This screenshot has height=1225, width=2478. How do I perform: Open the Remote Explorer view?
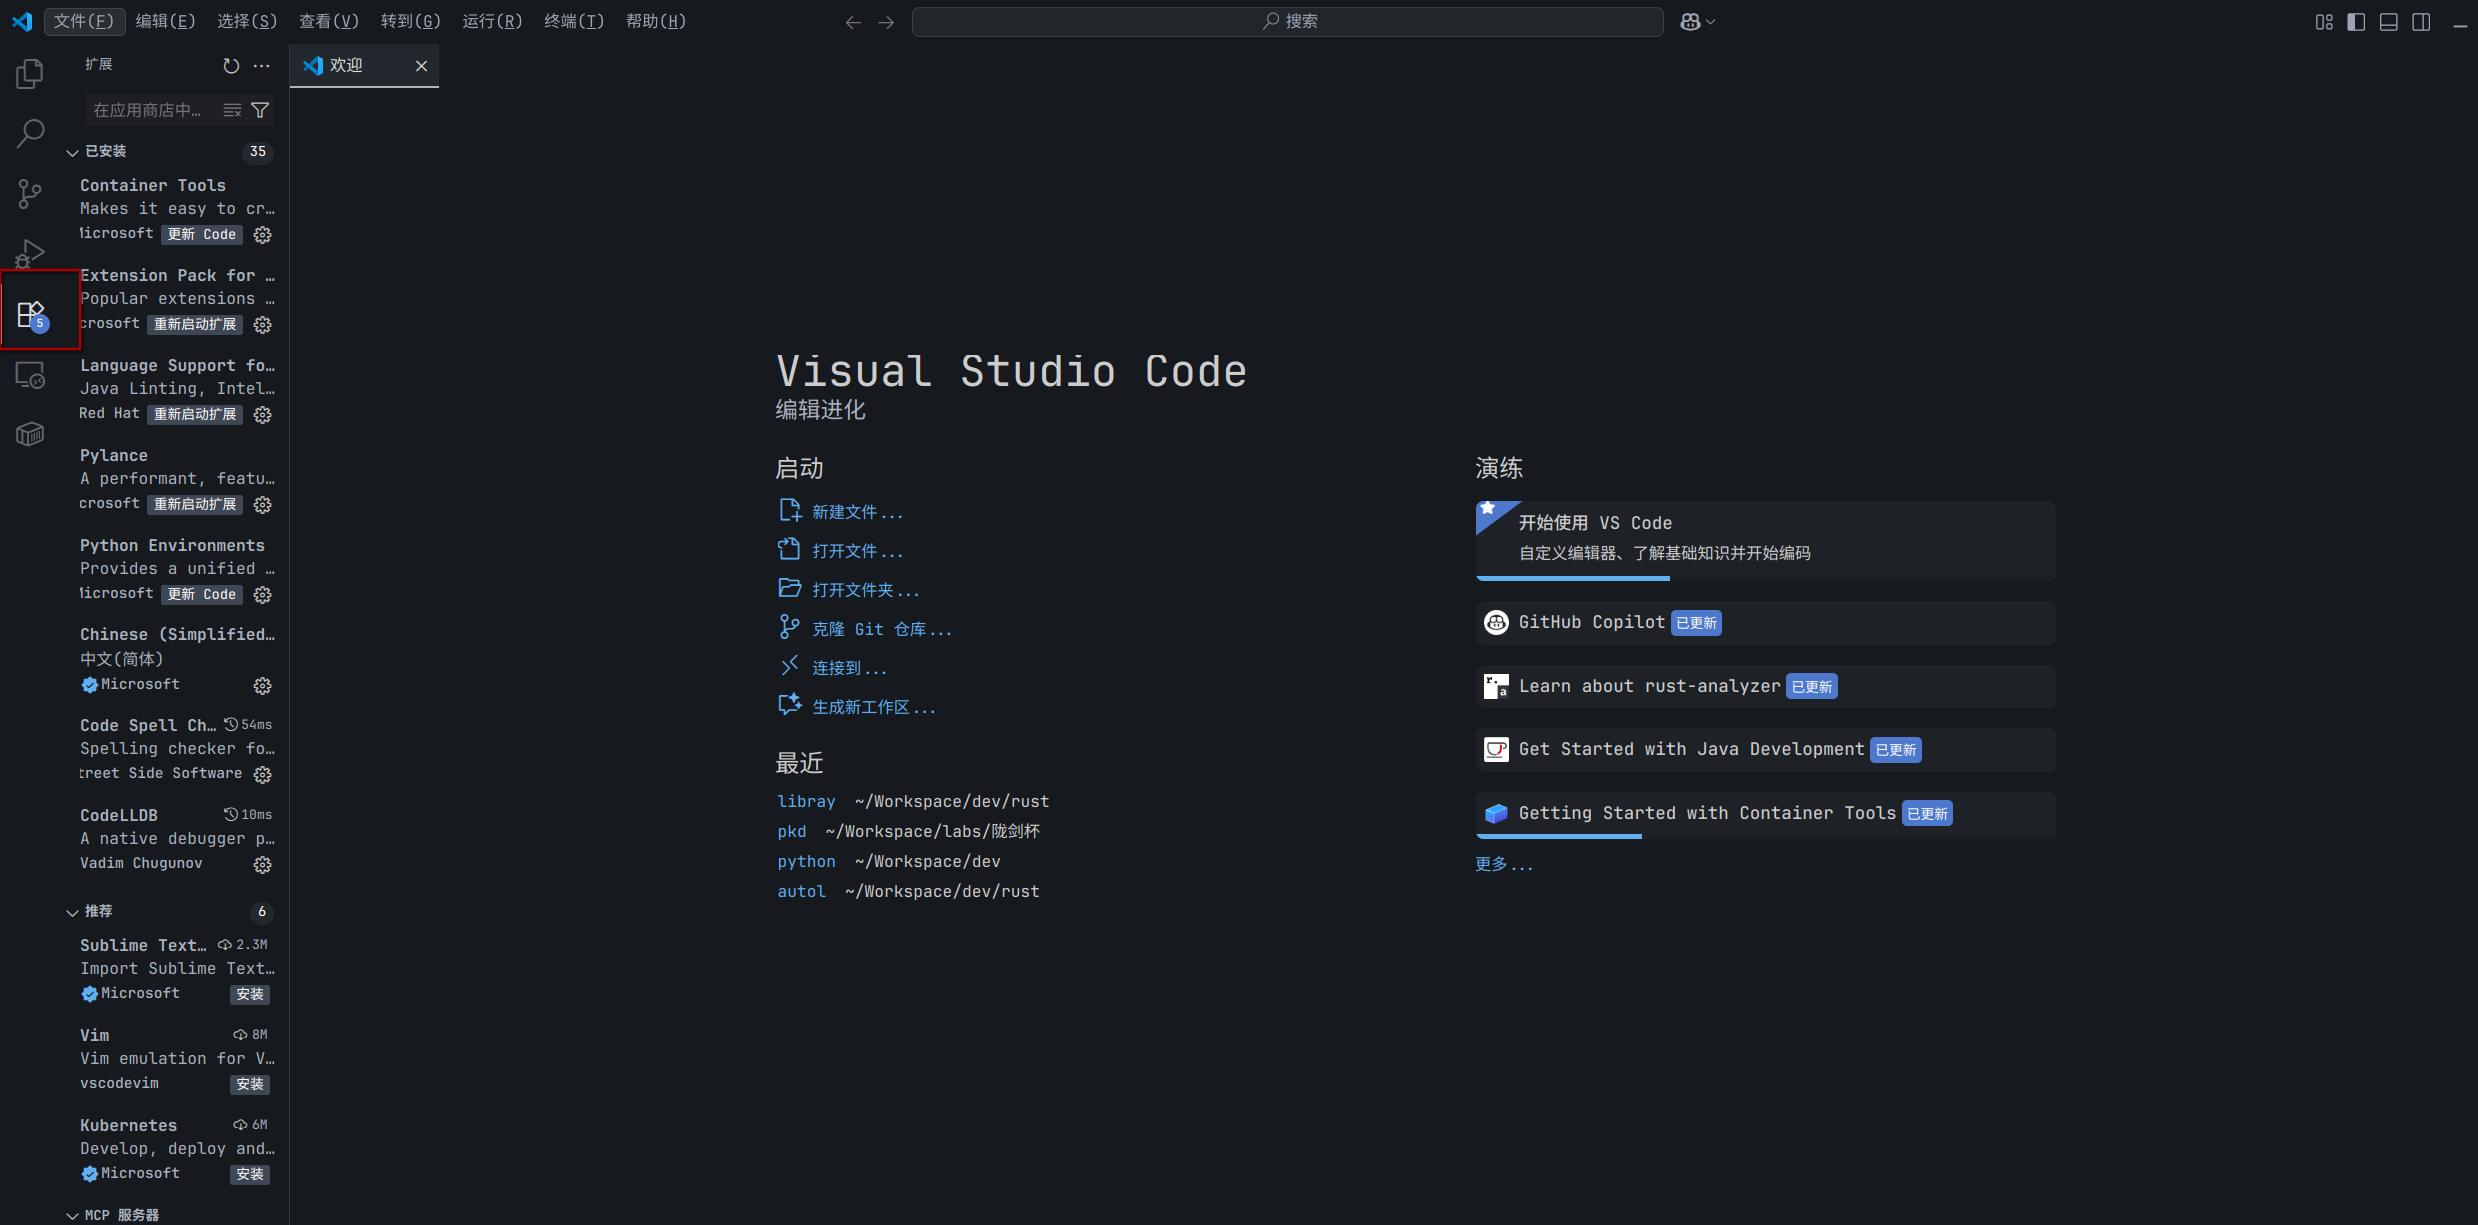coord(30,375)
